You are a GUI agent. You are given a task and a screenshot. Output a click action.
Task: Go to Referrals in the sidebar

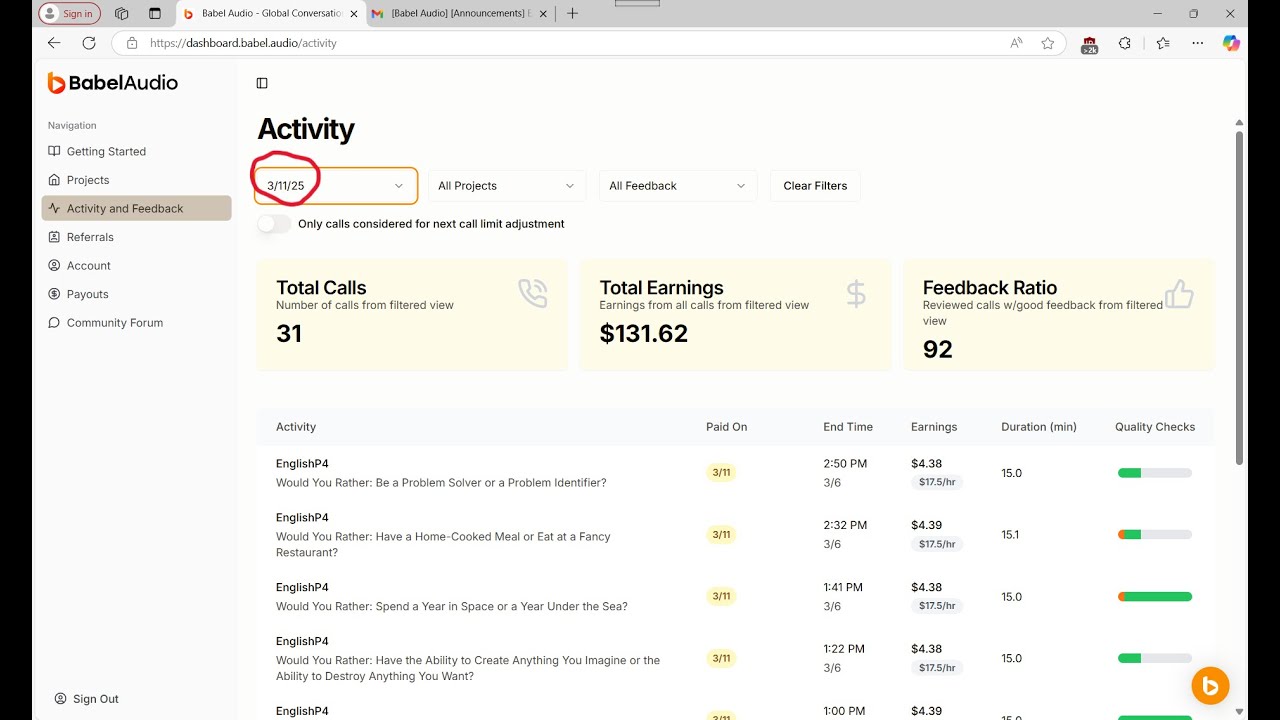(x=90, y=237)
